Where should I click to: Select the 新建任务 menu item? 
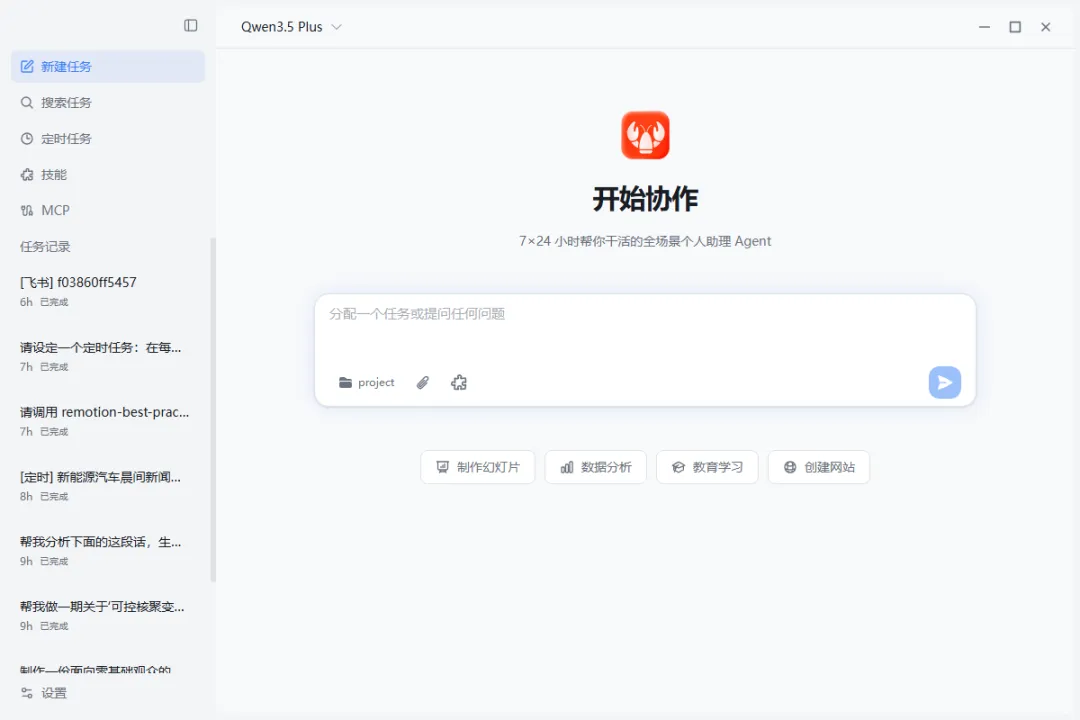pos(108,67)
